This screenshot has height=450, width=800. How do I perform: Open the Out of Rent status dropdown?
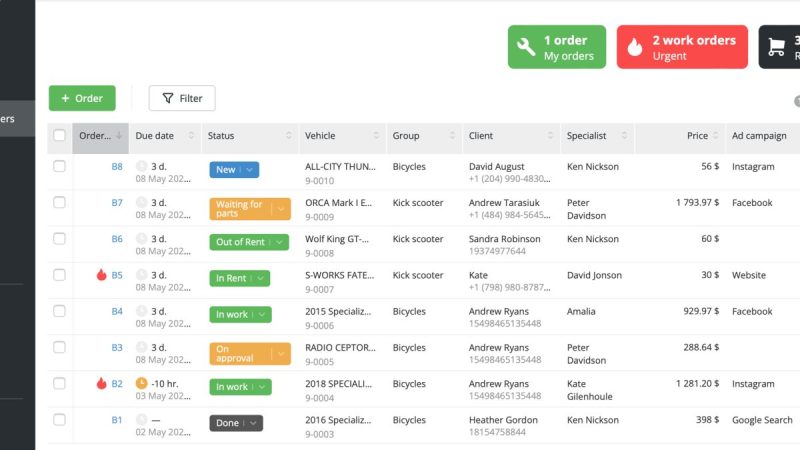249,242
